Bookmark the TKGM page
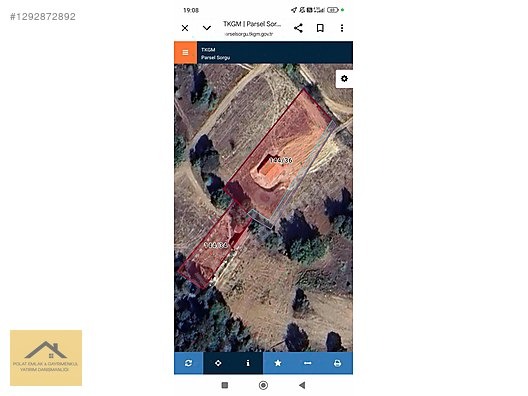Screen dimensions: 528x396 [320, 28]
